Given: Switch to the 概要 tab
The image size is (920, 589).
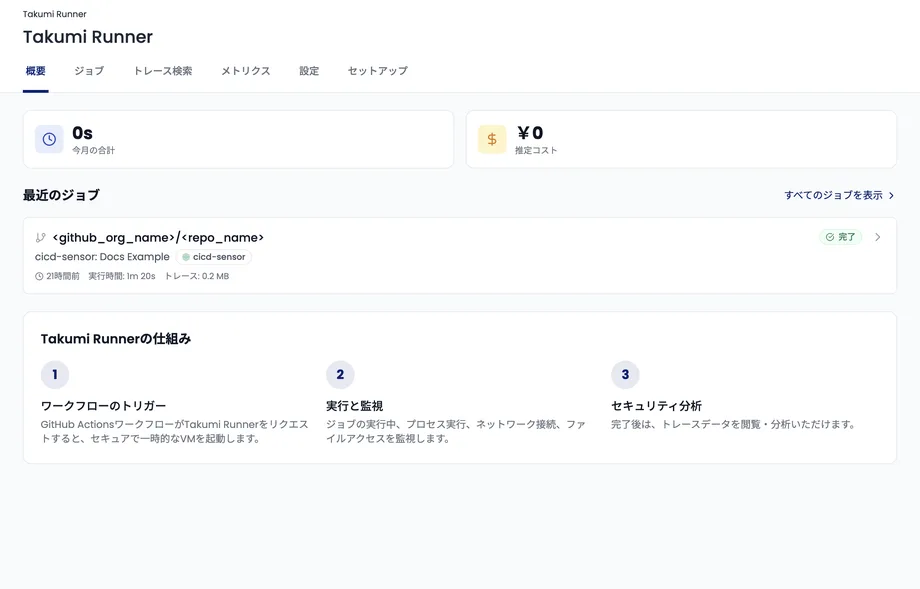Looking at the screenshot, I should [x=36, y=71].
